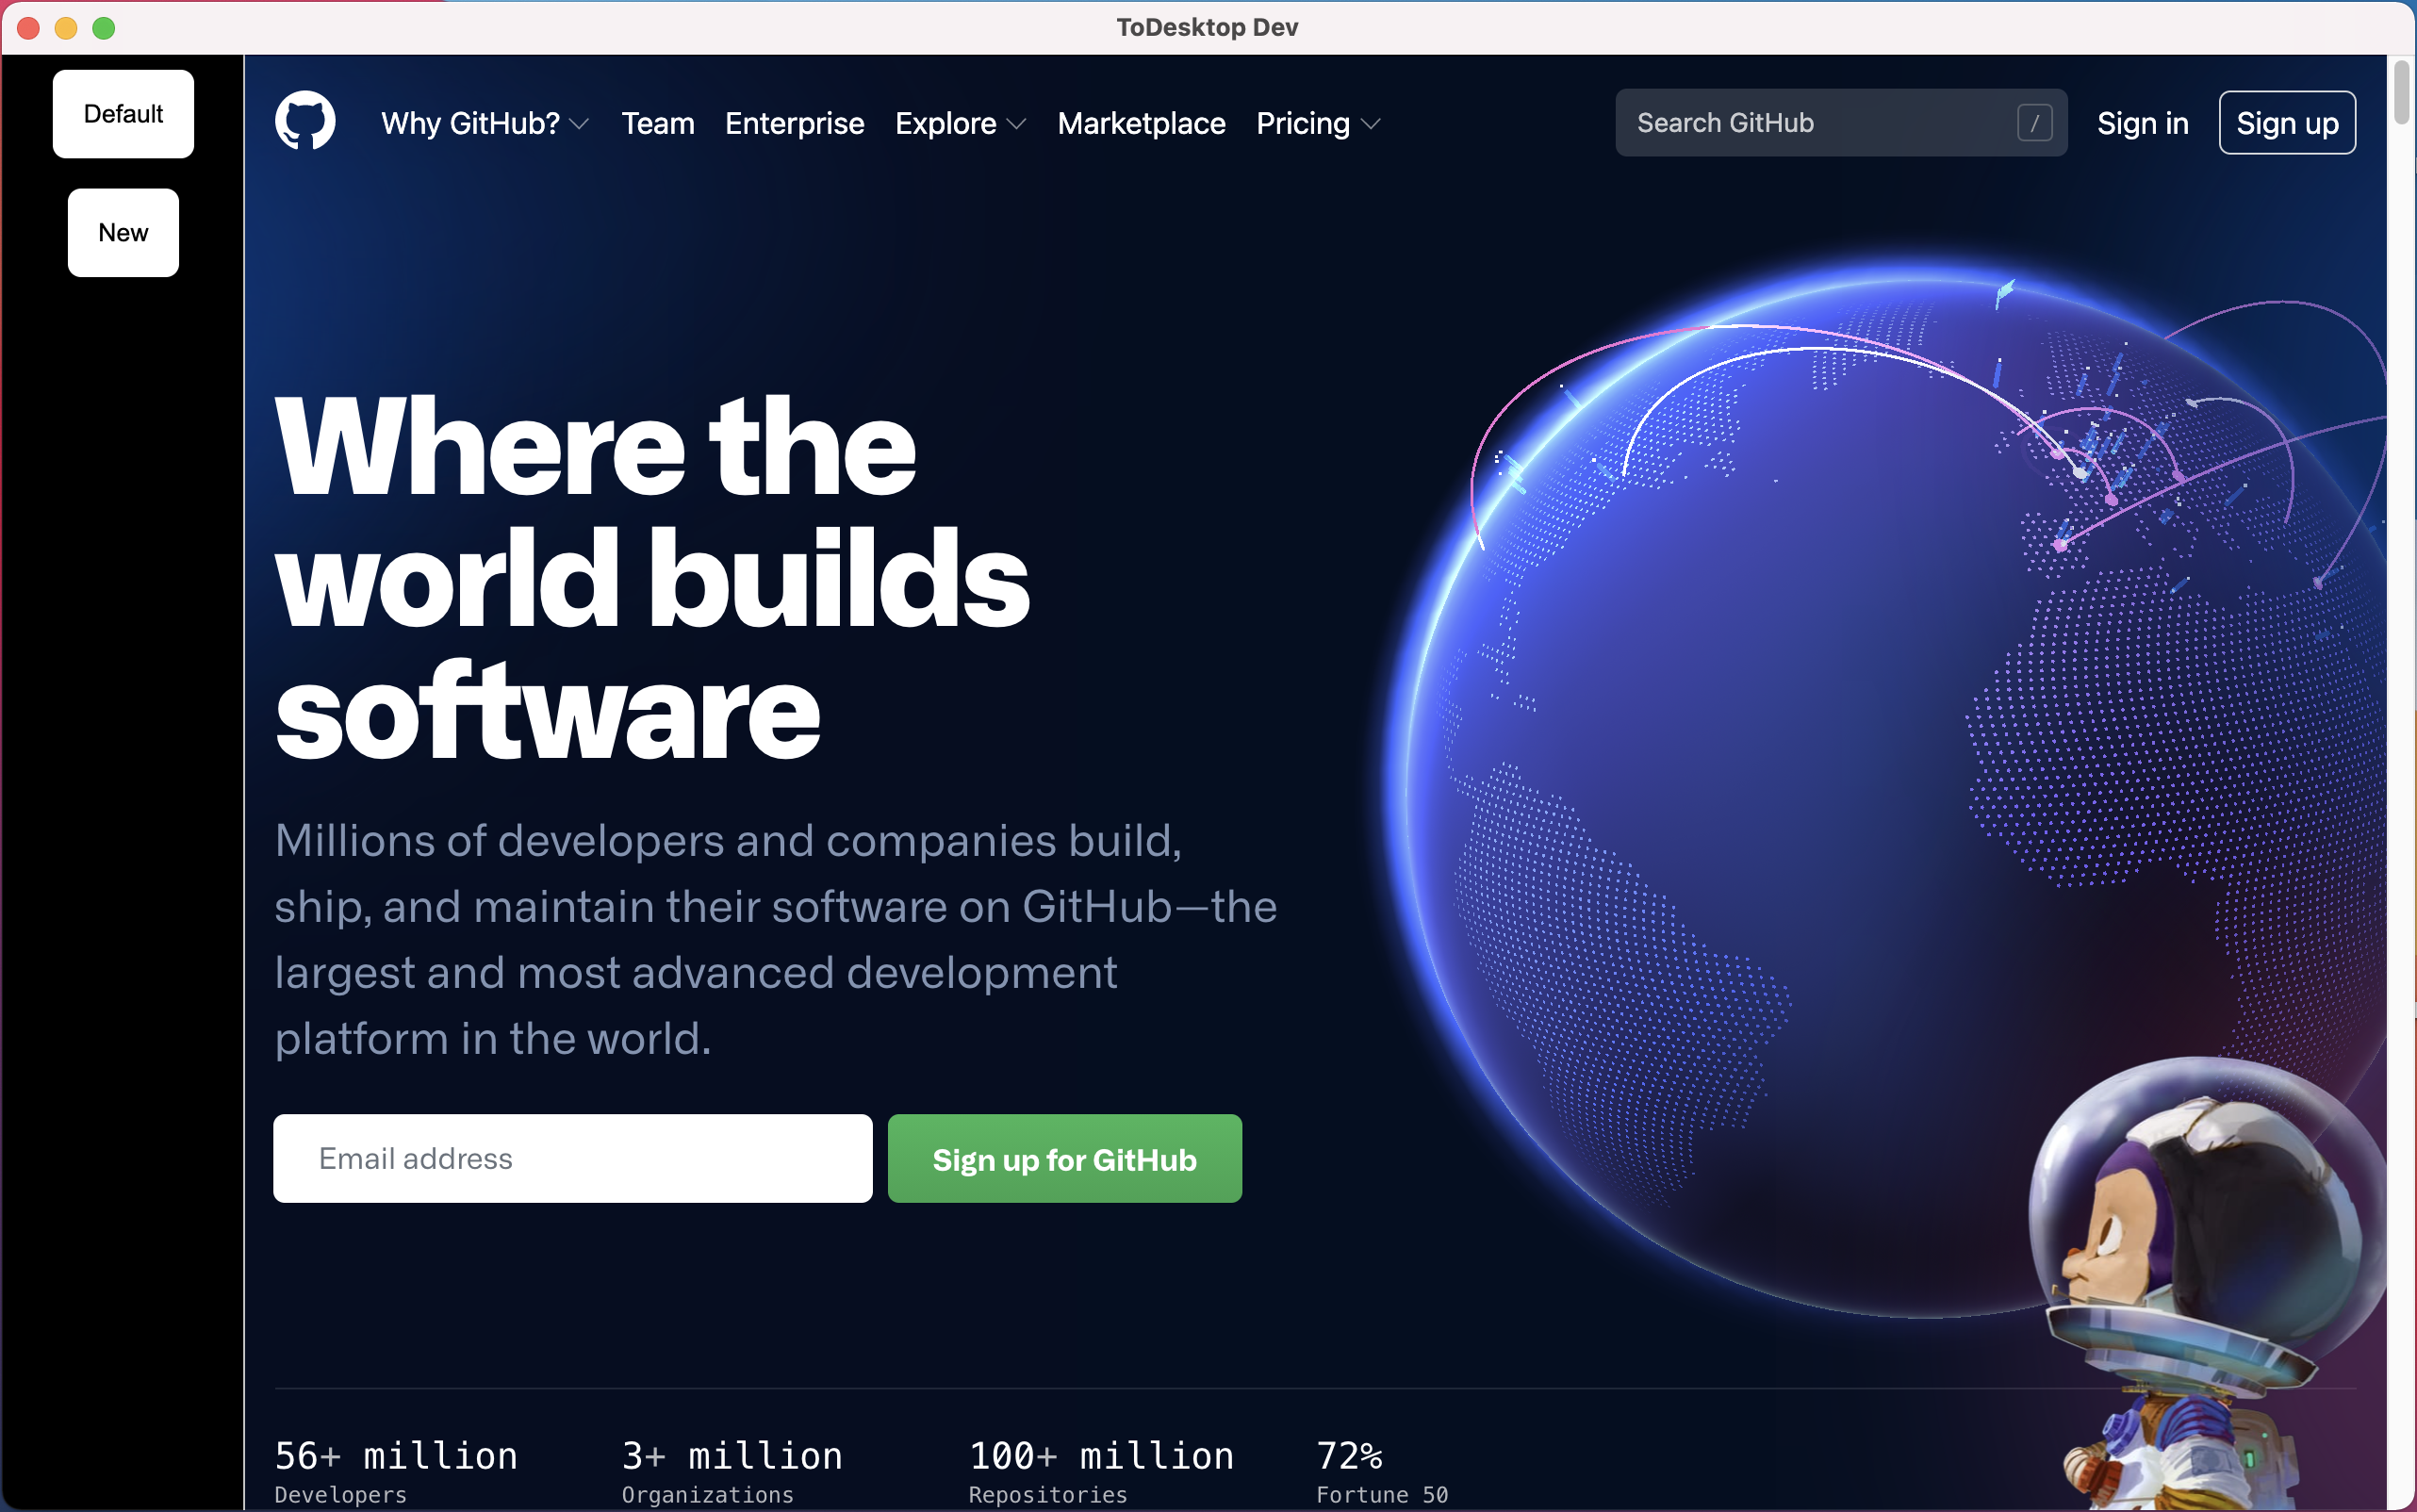The height and width of the screenshot is (1512, 2417).
Task: Click the headline Where the world builds software
Action: pyautogui.click(x=652, y=579)
